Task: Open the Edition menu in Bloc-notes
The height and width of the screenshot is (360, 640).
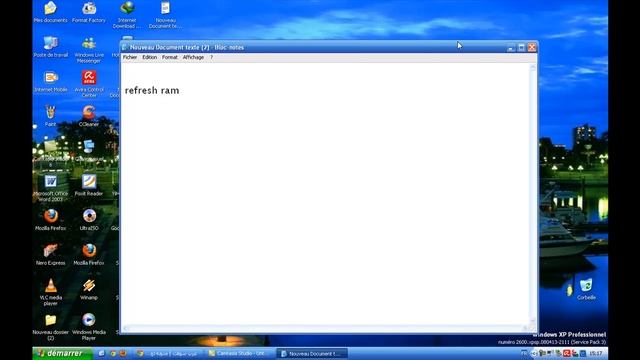Action: pos(149,58)
